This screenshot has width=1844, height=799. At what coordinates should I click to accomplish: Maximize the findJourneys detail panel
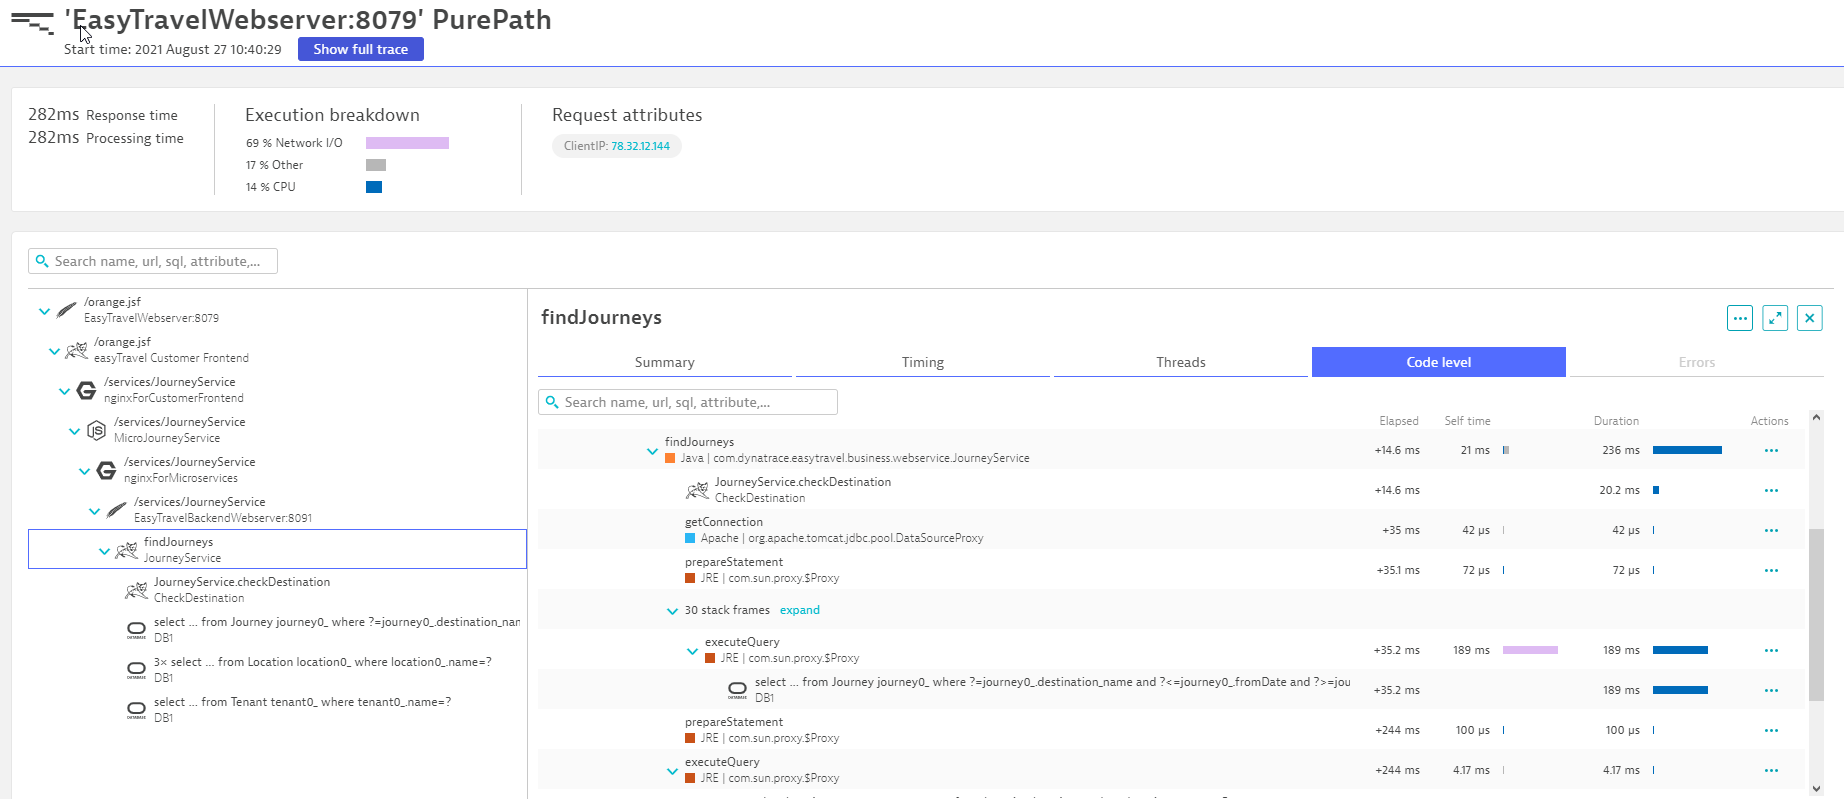[1775, 318]
